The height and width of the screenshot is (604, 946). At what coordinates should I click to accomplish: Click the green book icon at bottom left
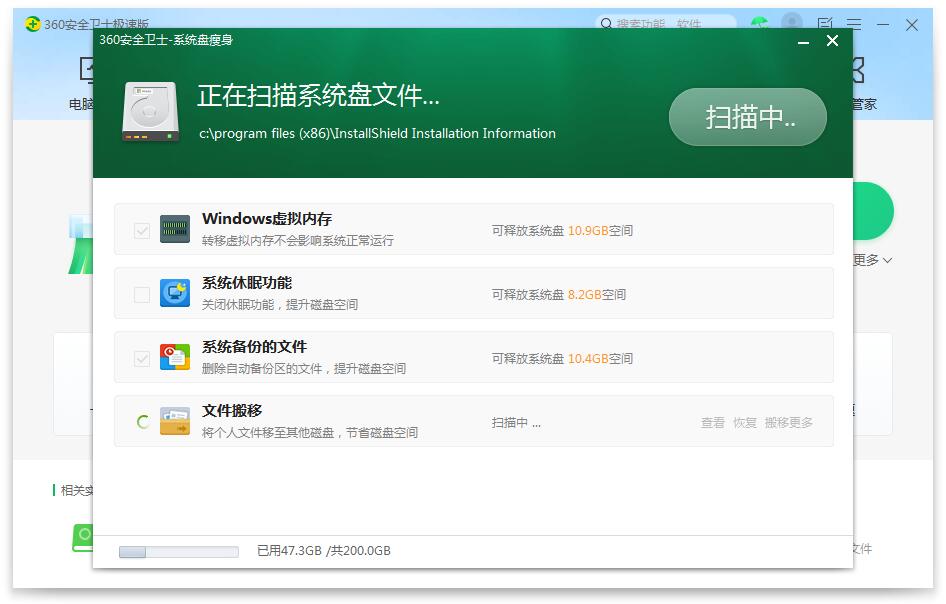[x=82, y=537]
